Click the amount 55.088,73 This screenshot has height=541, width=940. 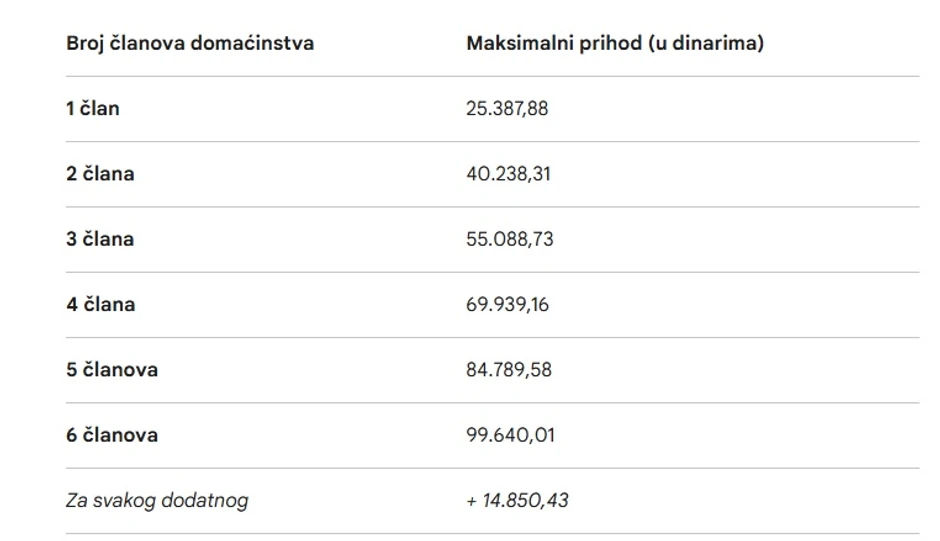point(510,240)
